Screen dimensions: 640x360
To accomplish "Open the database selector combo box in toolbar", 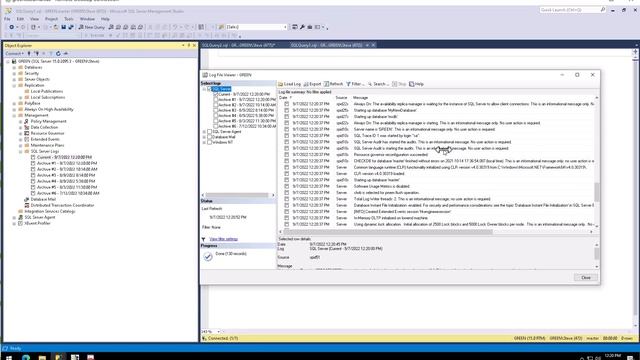I will tap(256, 27).
